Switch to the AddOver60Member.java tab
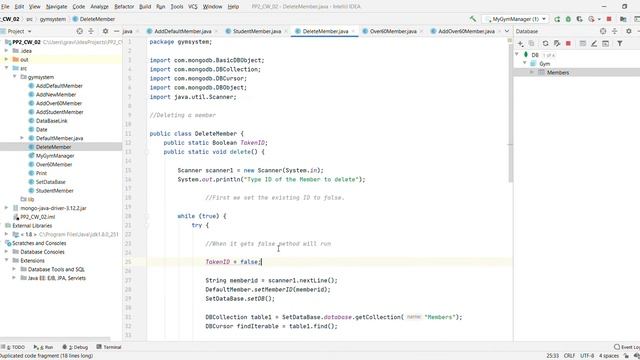This screenshot has width=640, height=360. 466,31
